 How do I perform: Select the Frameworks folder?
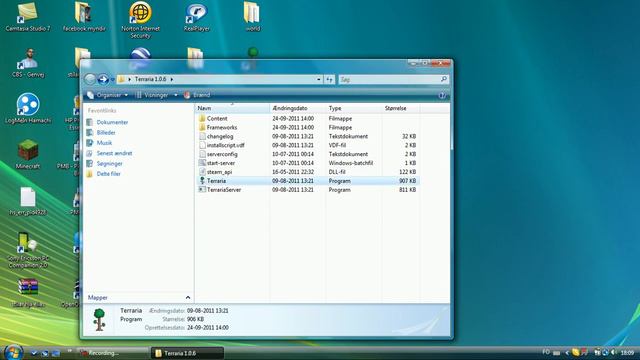tap(222, 127)
